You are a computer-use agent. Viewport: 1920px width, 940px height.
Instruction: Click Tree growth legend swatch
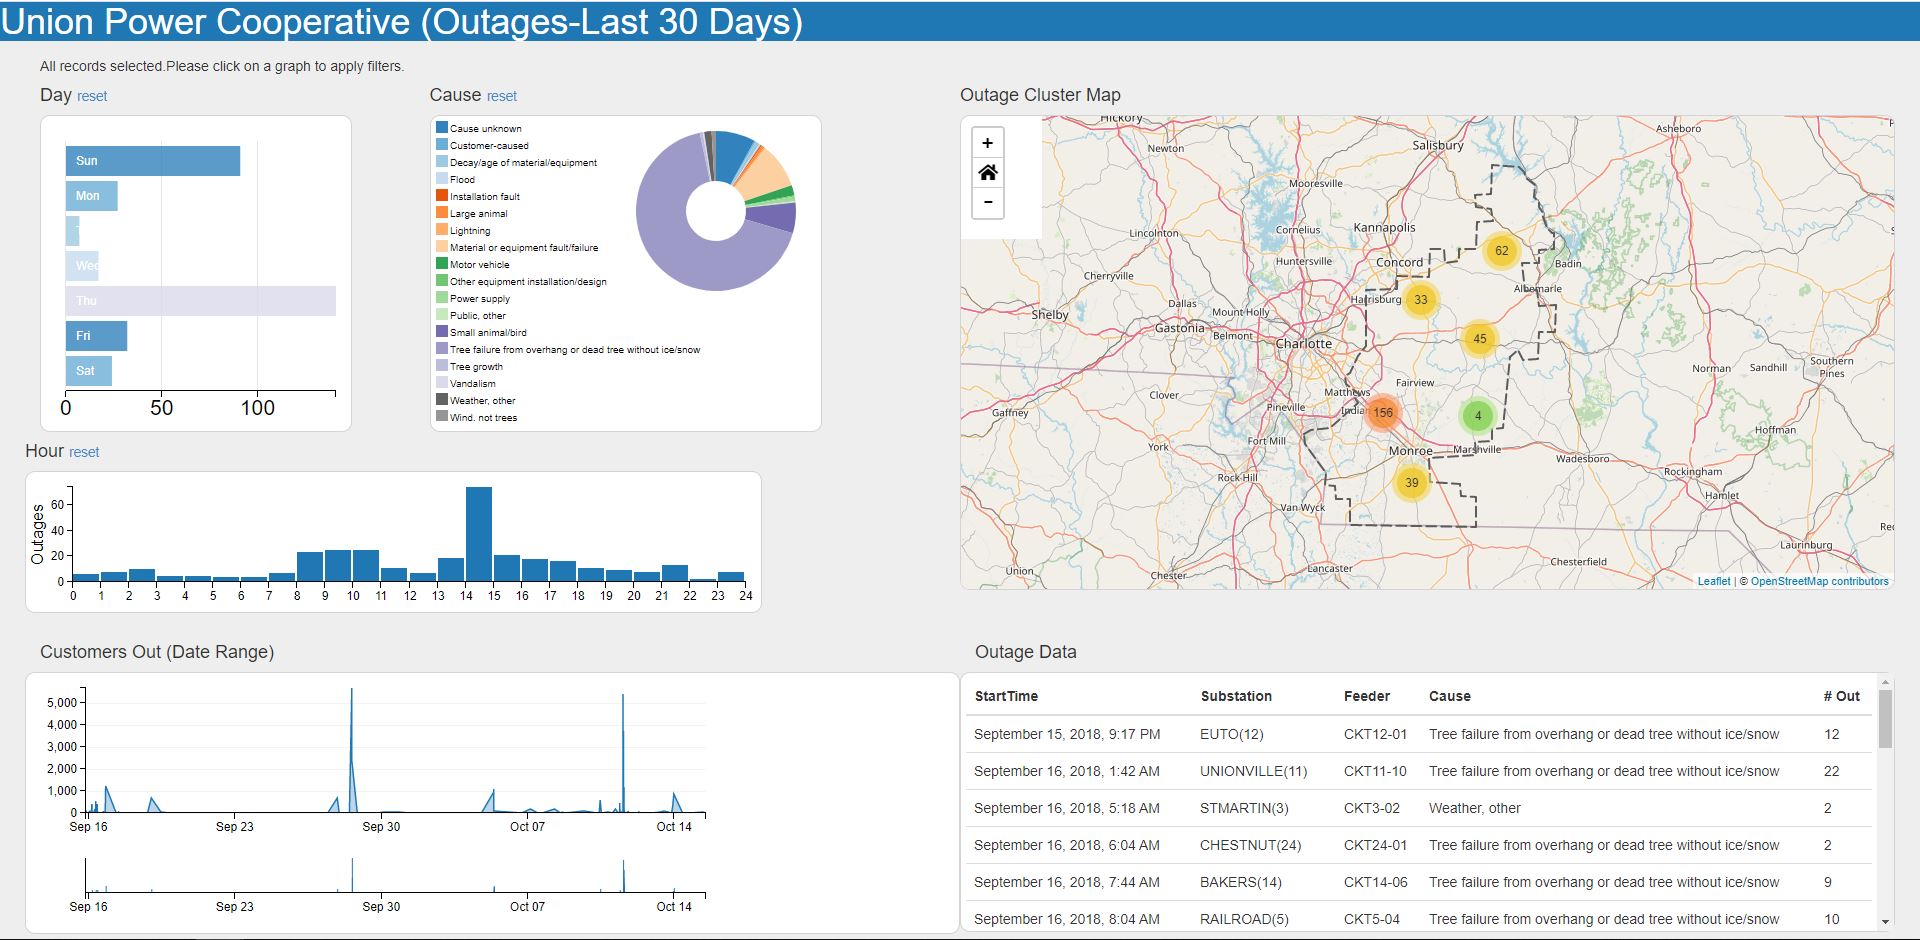coord(442,366)
